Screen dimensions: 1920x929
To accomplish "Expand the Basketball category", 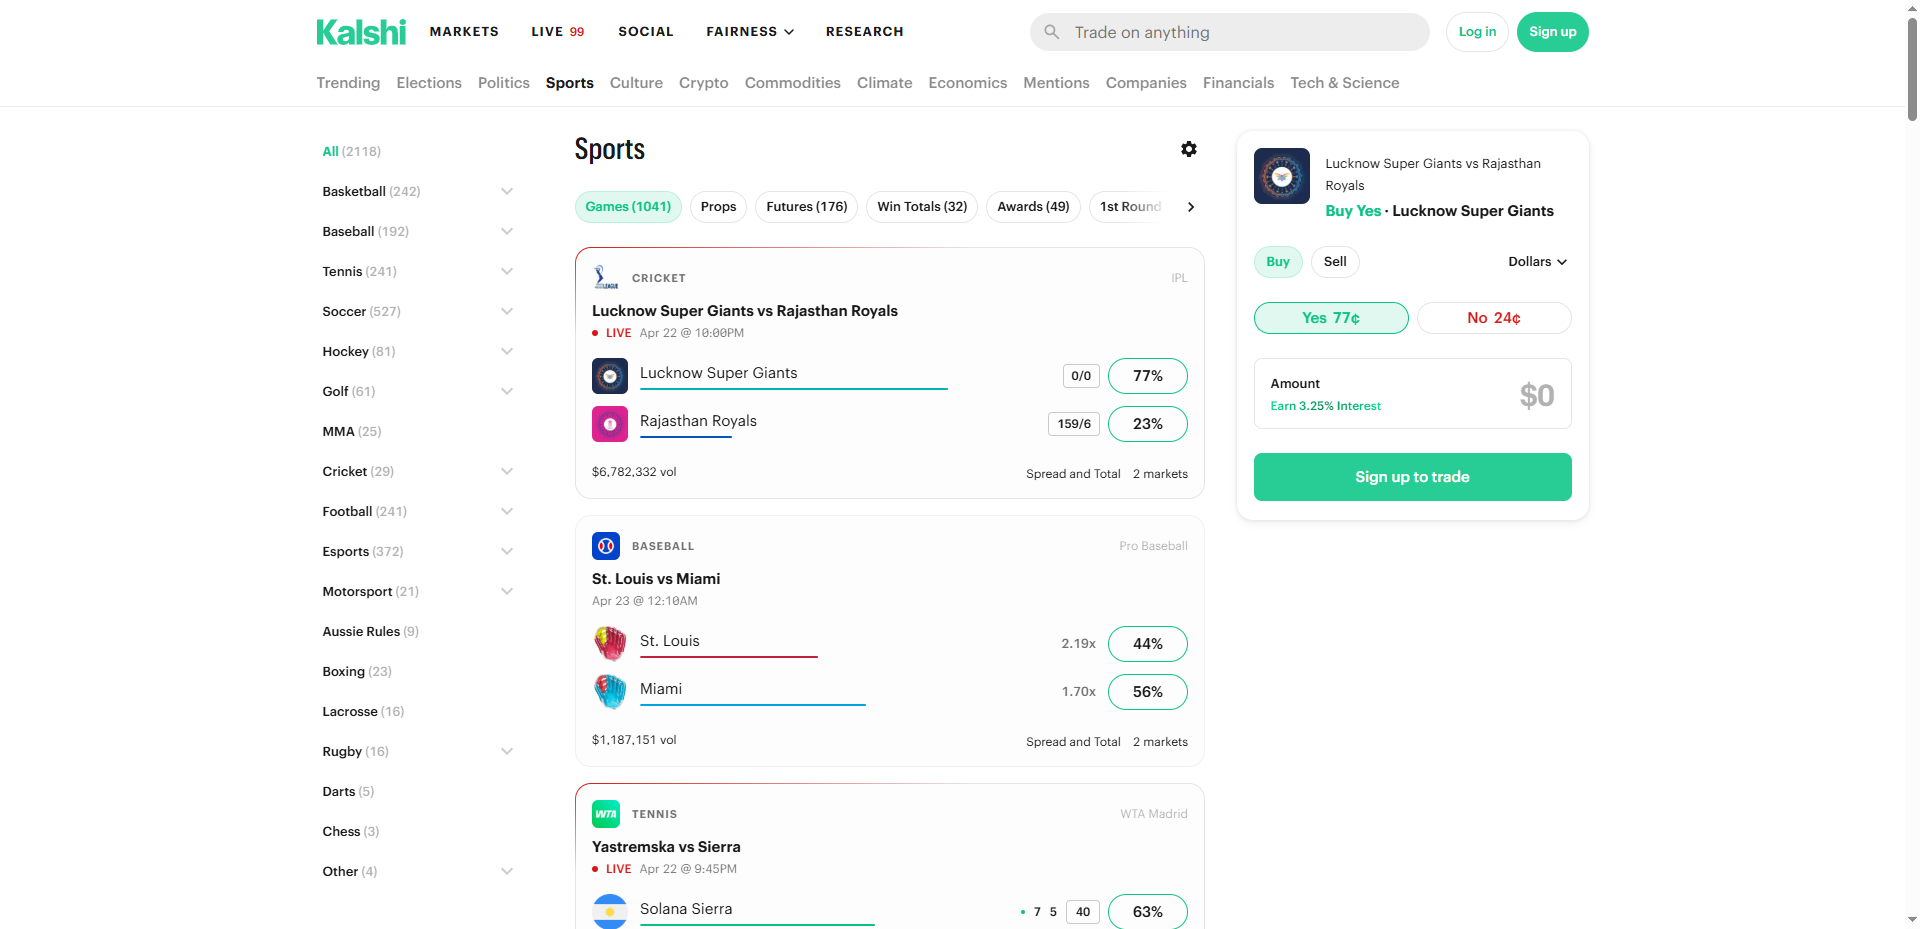I will [x=507, y=191].
